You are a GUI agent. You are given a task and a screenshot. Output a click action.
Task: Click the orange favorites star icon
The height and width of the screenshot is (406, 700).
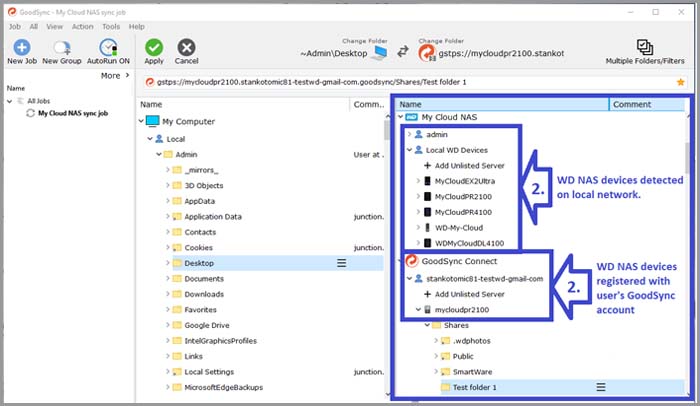[x=681, y=82]
